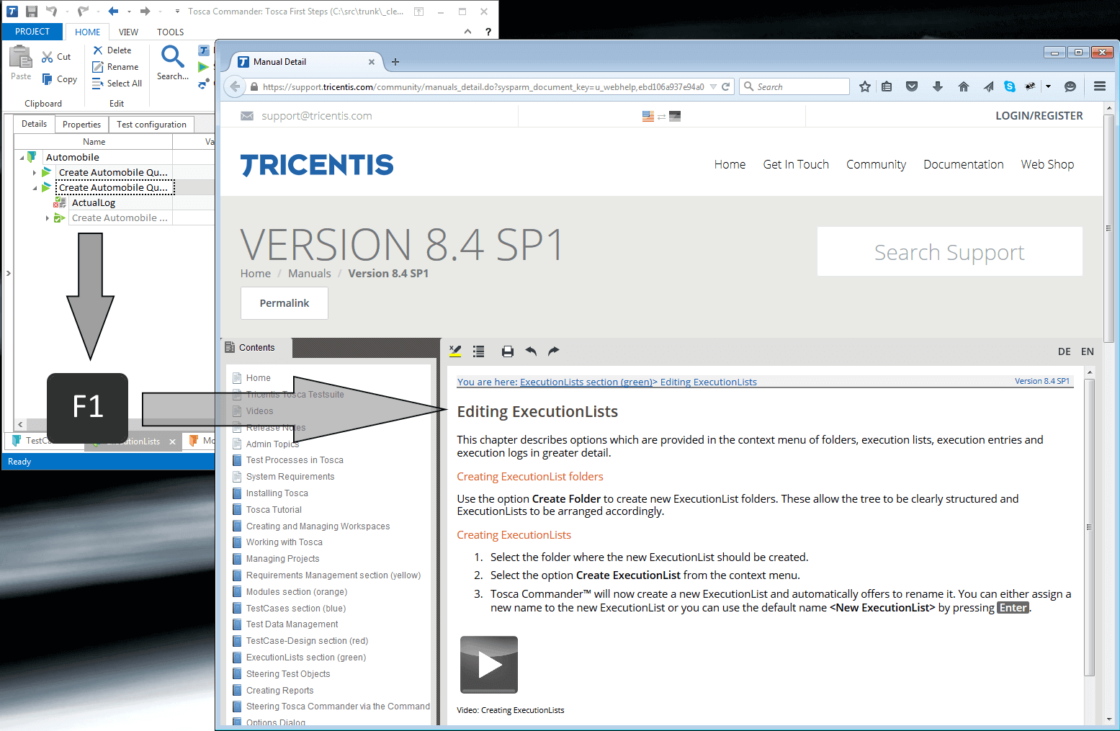Reload the page in the browser
The width and height of the screenshot is (1120, 731).
click(726, 87)
